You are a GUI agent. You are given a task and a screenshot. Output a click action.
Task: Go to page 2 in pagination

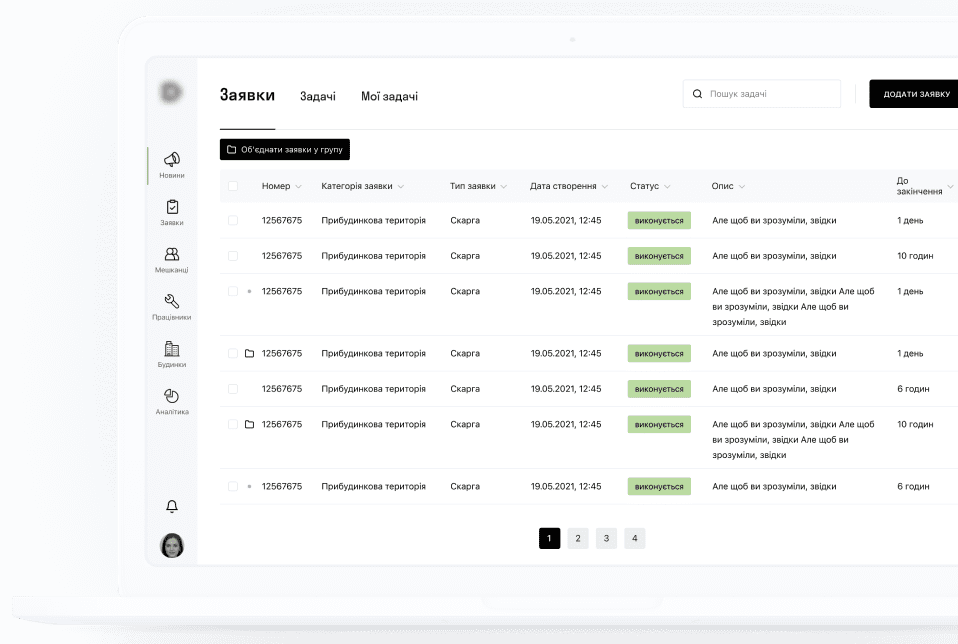coord(578,538)
